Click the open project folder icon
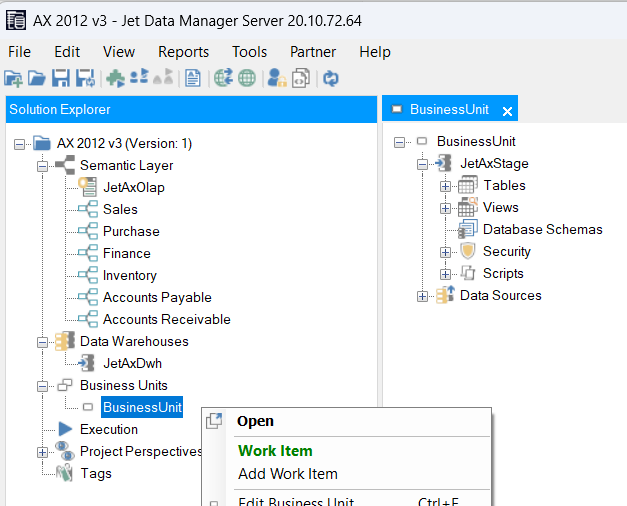Screen dimensions: 627x506 click(37, 78)
